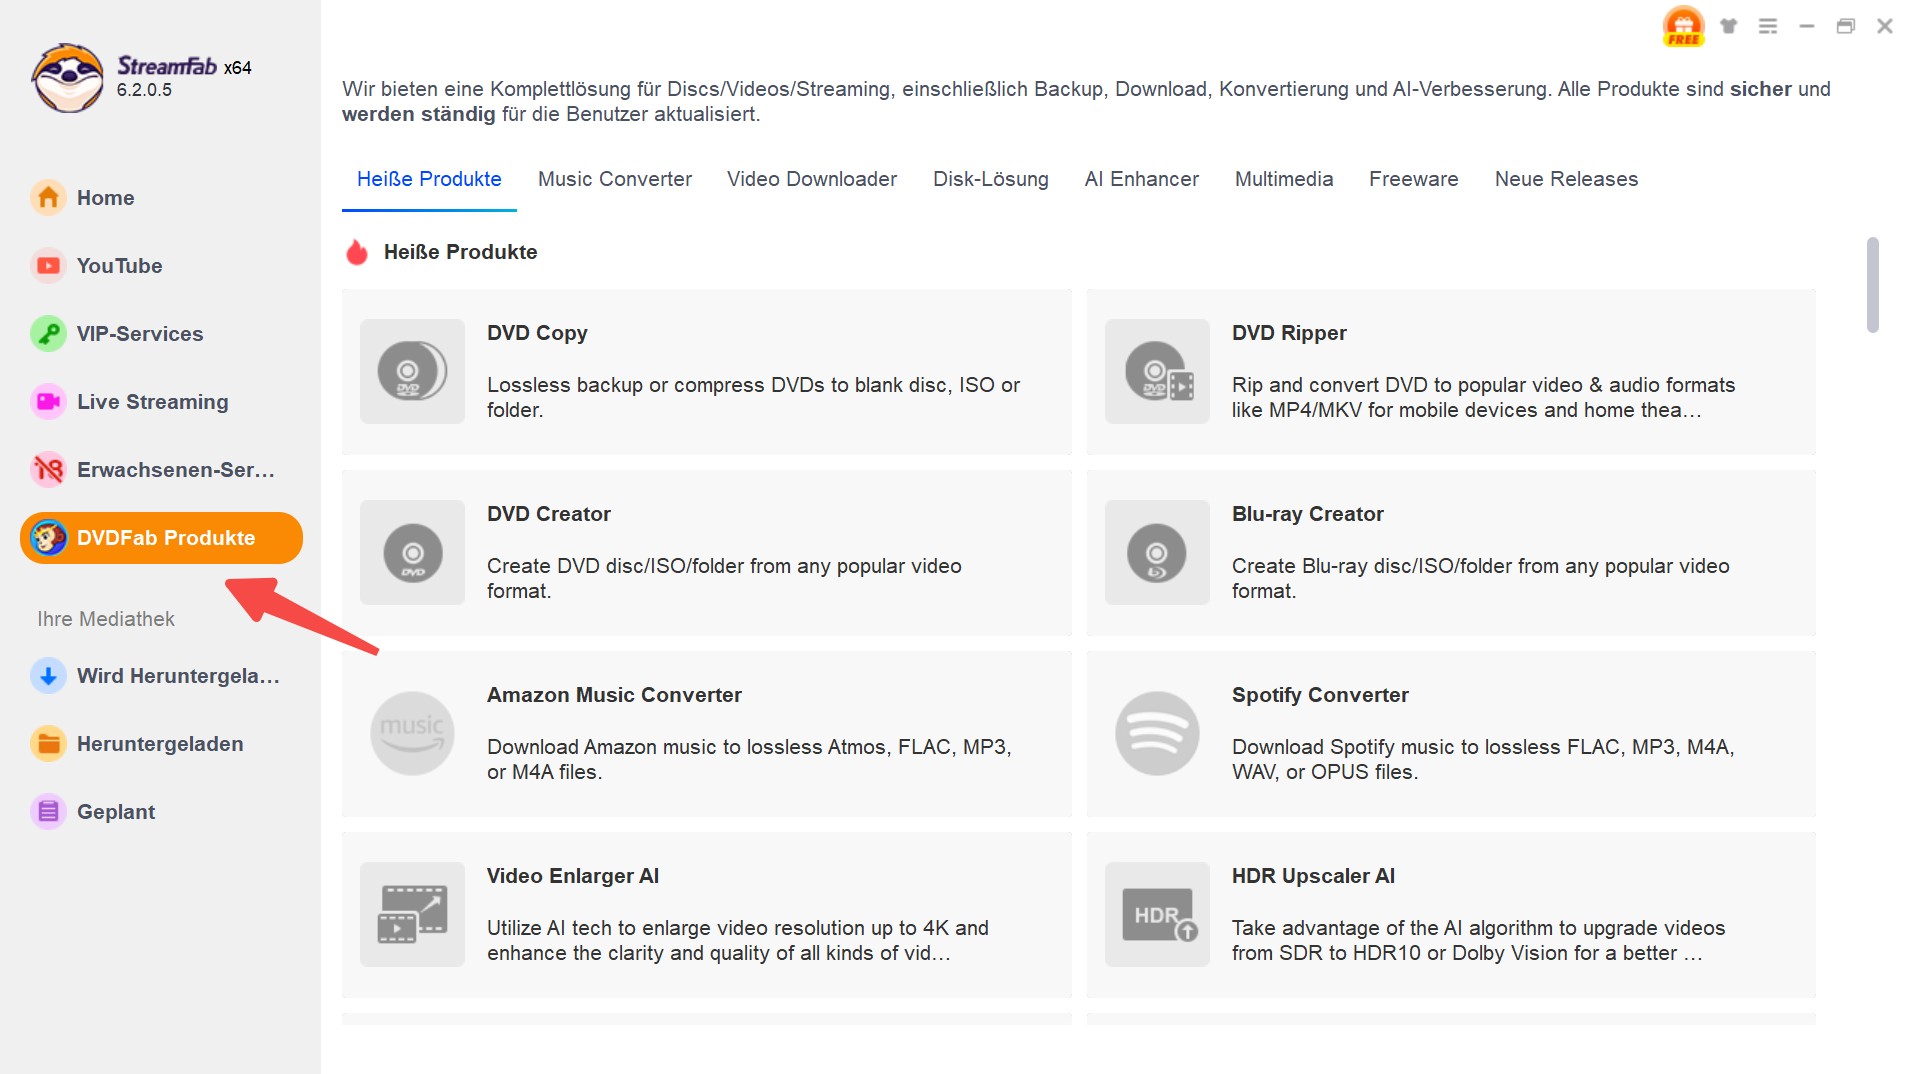The height and width of the screenshot is (1074, 1914).
Task: Select the Disk-Lösung tab
Action: click(x=991, y=179)
